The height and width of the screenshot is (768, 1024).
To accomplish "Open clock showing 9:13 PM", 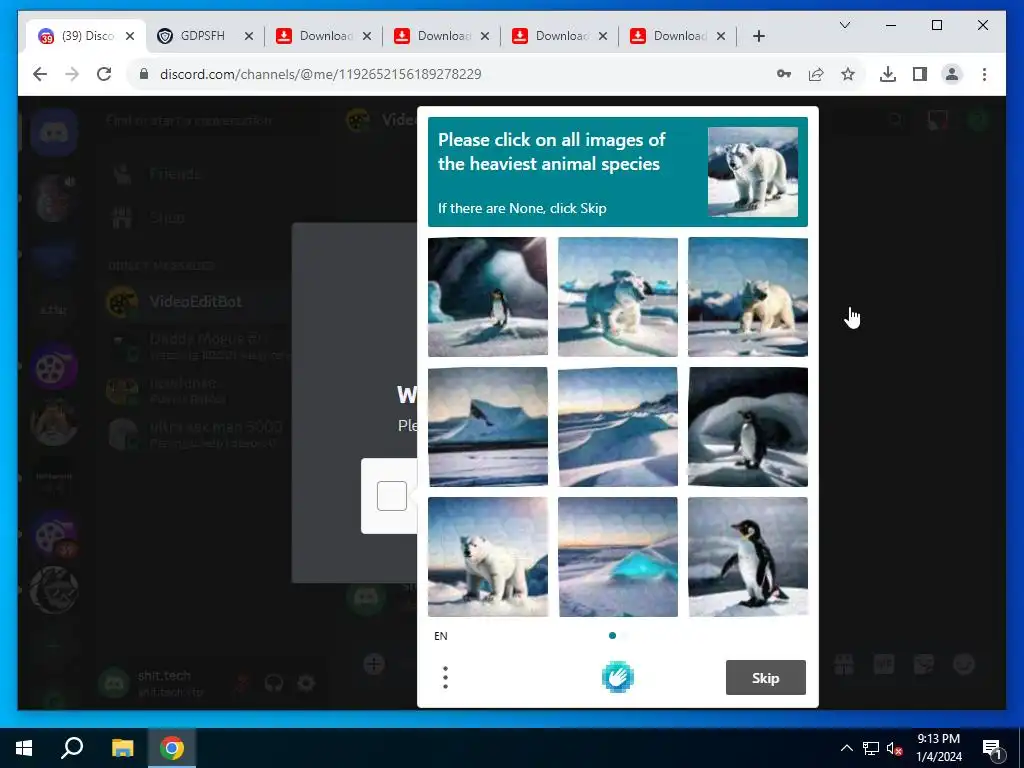I will pyautogui.click(x=938, y=748).
